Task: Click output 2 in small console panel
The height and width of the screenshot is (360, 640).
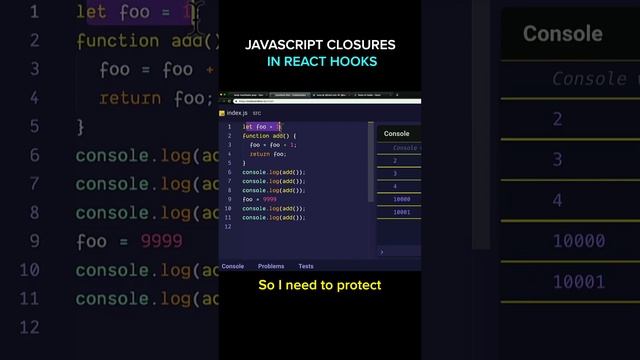Action: (395, 161)
